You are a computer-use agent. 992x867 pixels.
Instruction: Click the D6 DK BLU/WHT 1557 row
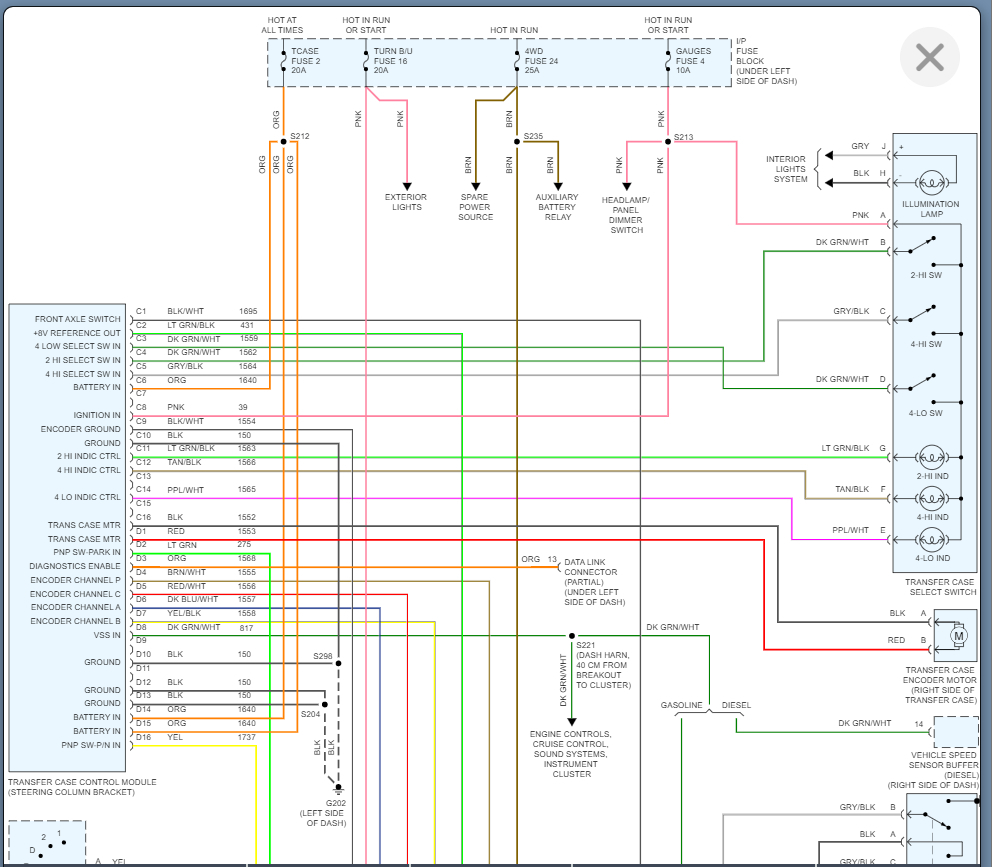(196, 599)
